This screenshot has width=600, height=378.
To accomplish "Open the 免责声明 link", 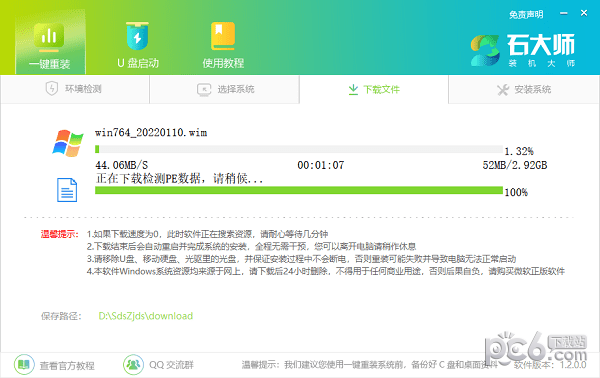I will click(526, 15).
